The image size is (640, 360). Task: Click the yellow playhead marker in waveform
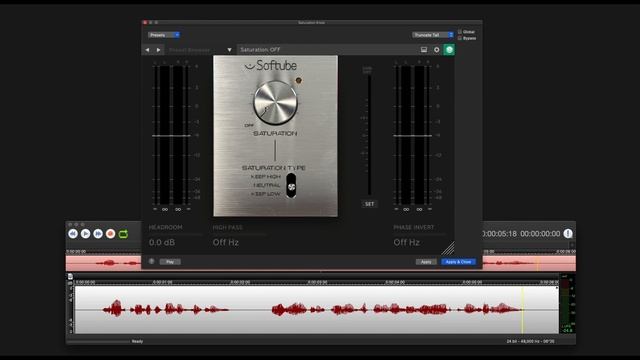click(522, 310)
